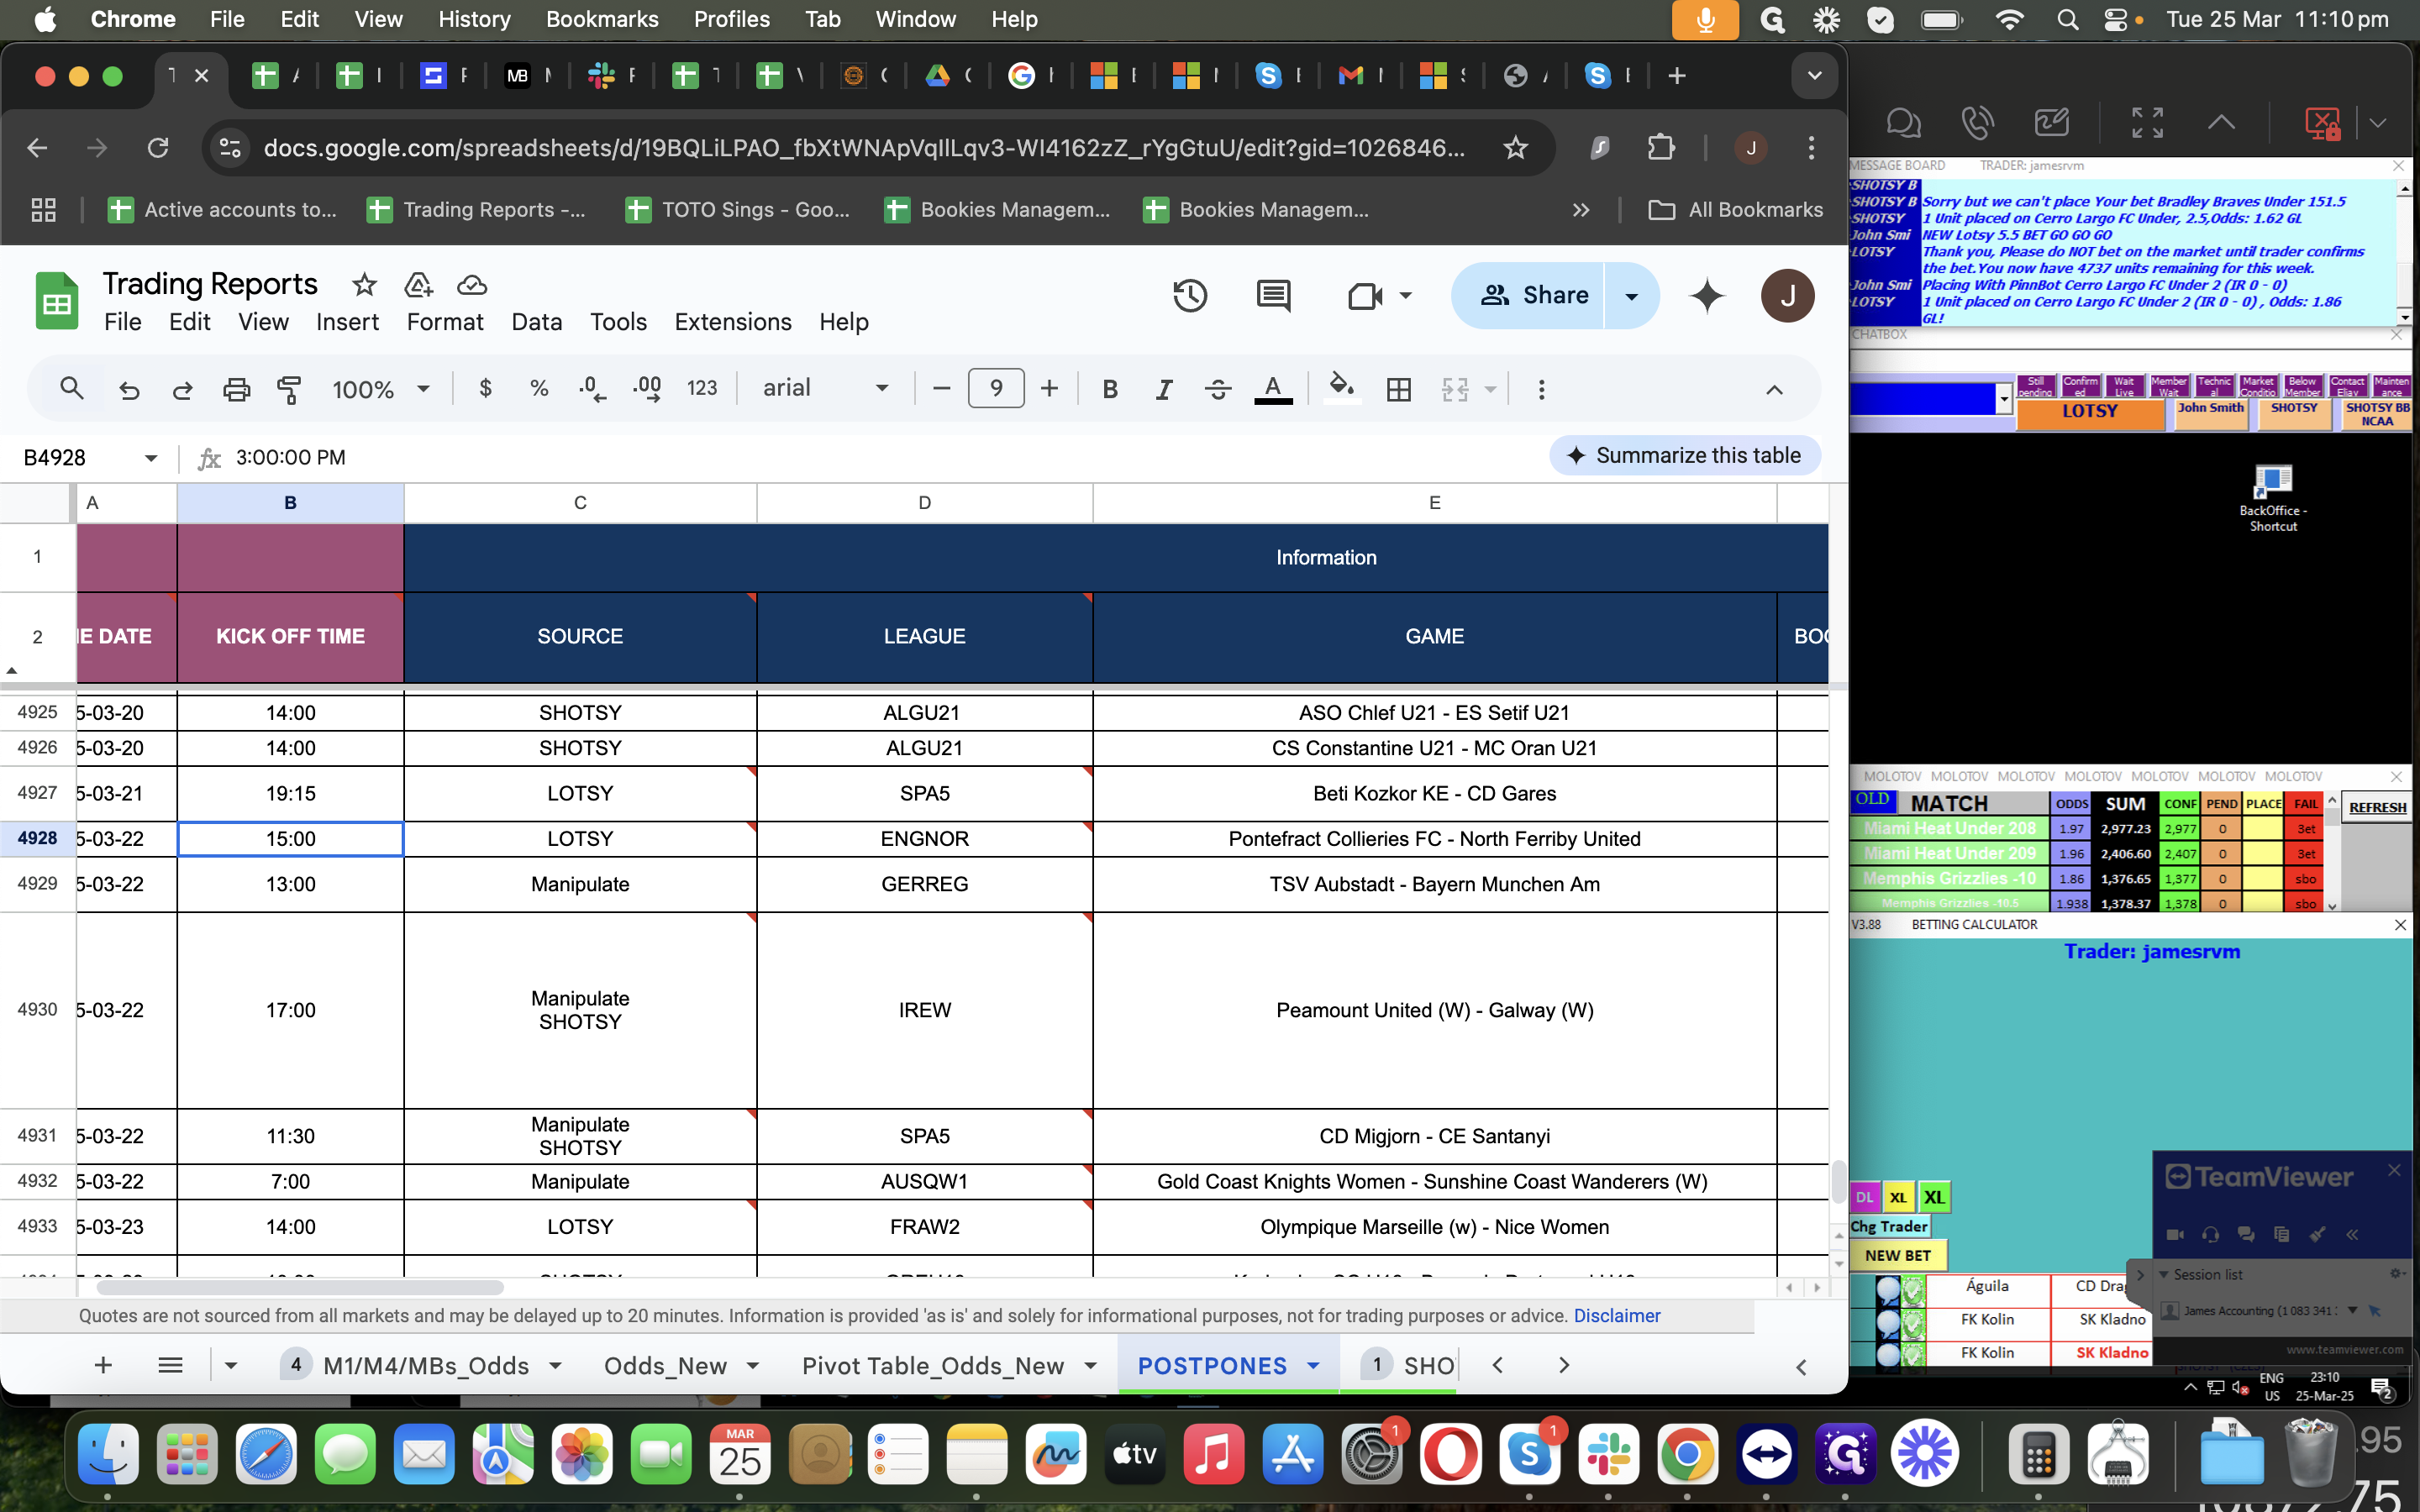Click TeamViewer fullscreen arrows icon
Screen dimensions: 2420x1512
[2147, 123]
